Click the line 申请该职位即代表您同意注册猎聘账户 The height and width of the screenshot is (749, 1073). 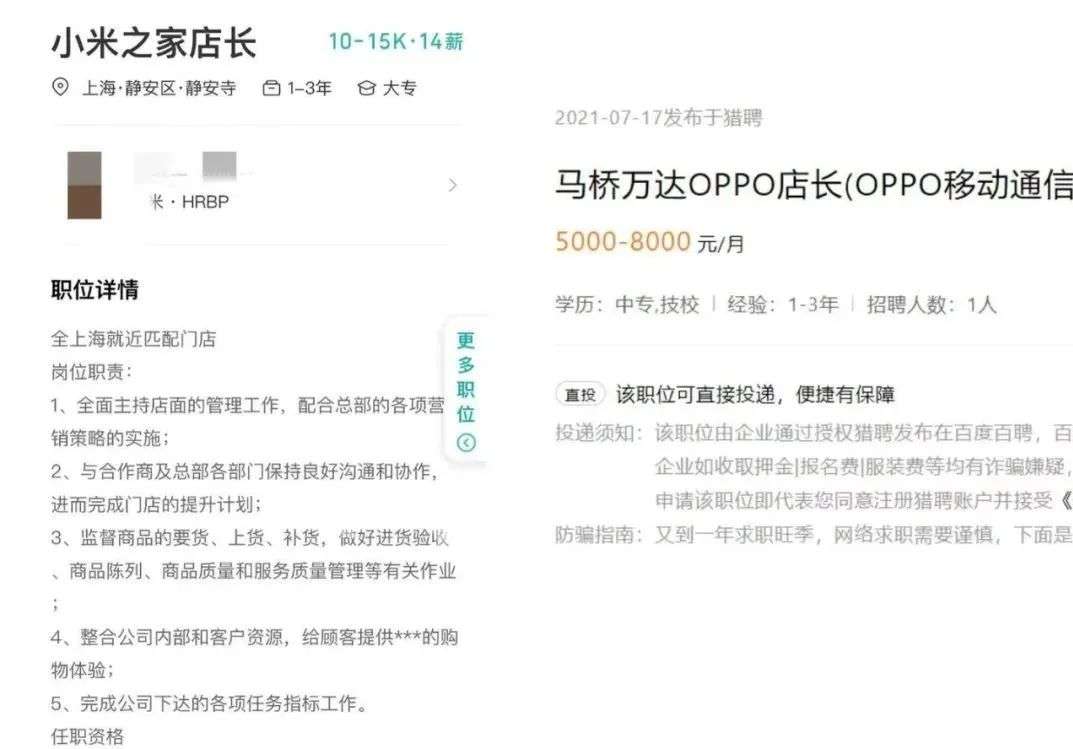click(864, 501)
